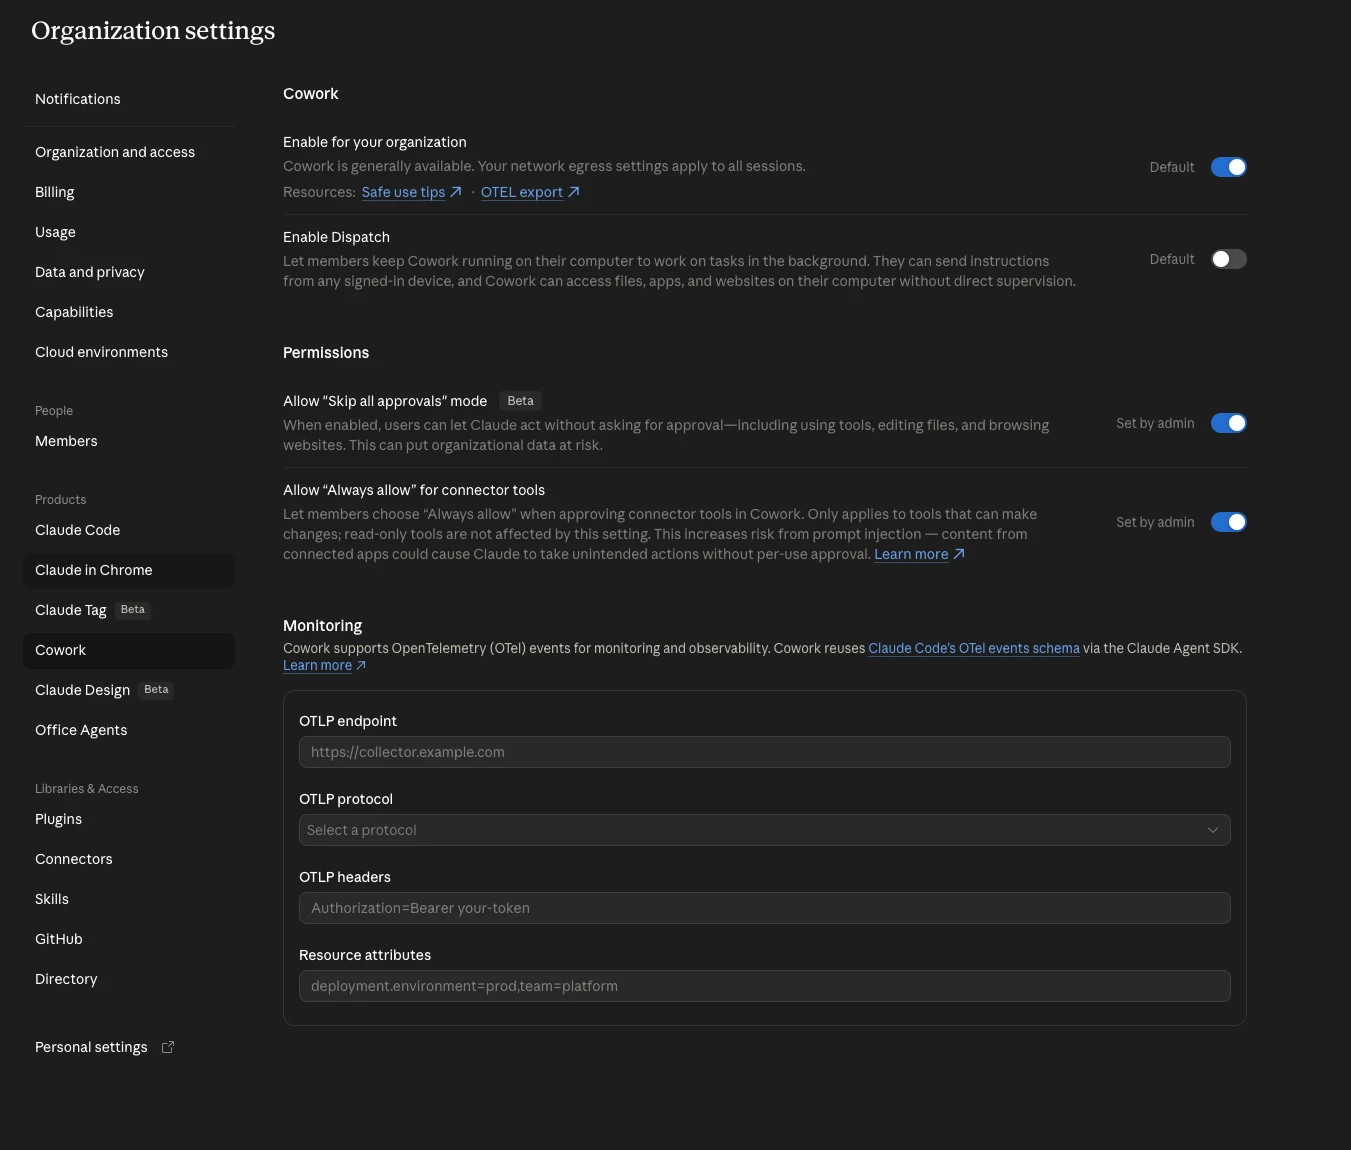Click the Monitoring section heading
1351x1150 pixels.
(x=322, y=626)
